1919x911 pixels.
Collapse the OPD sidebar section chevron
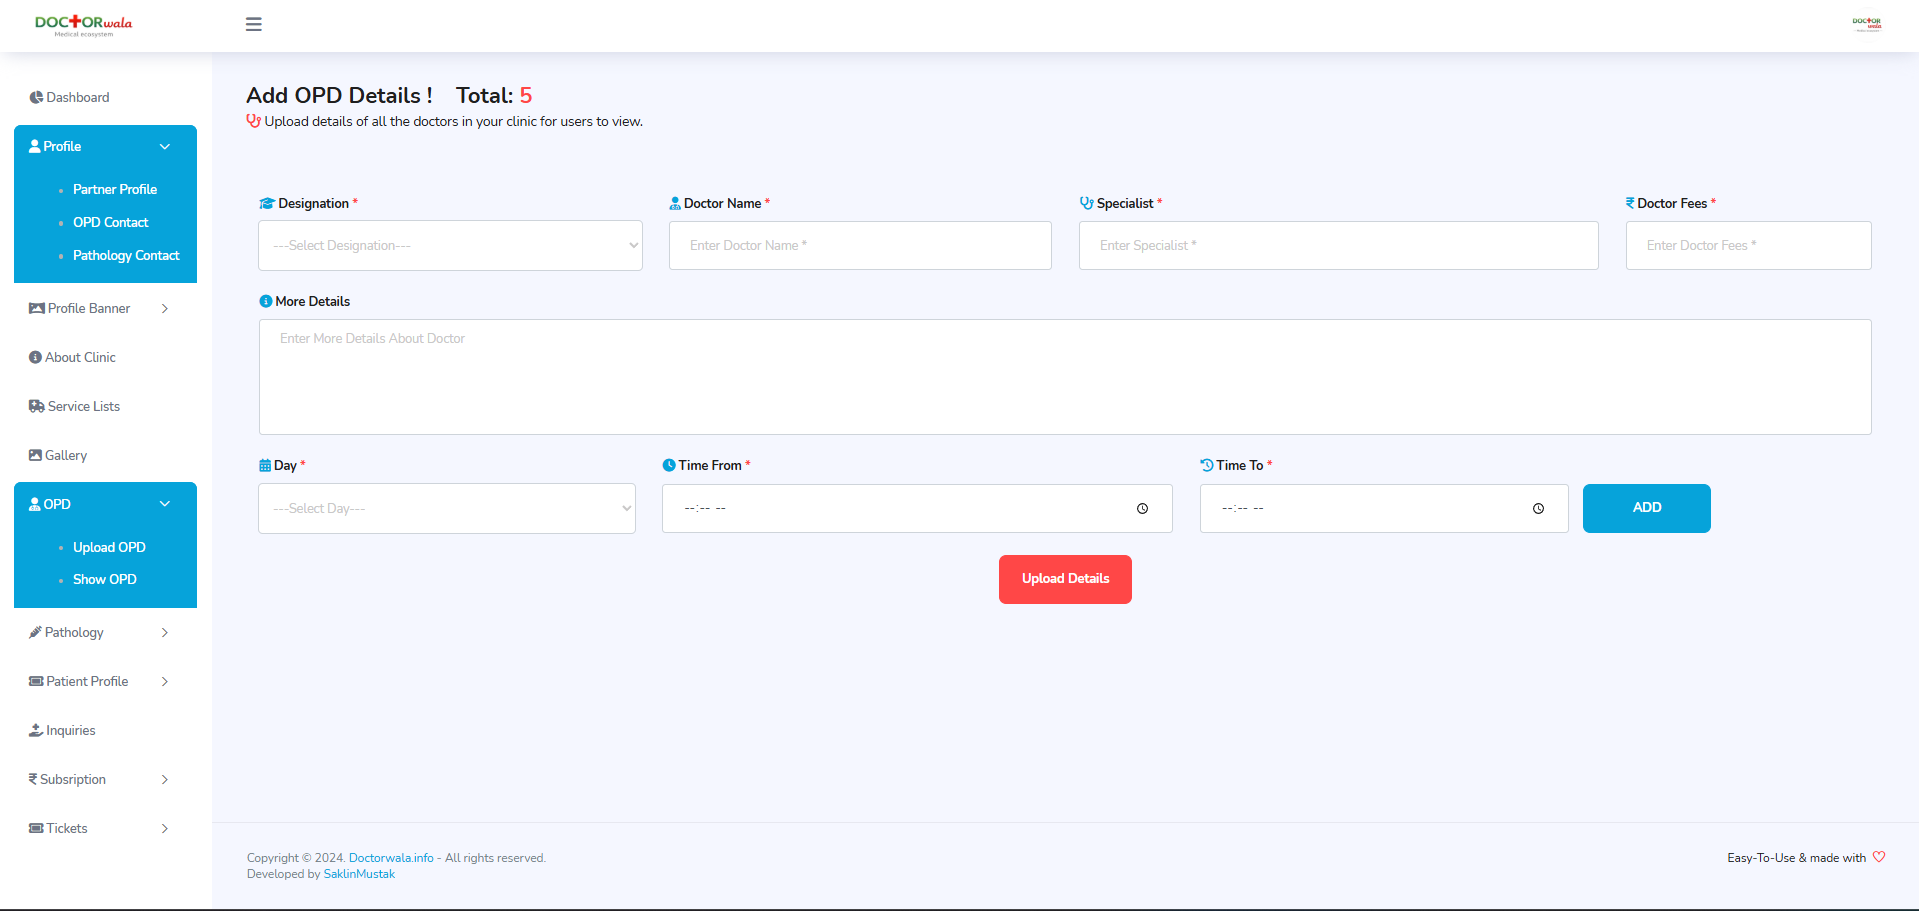pyautogui.click(x=165, y=504)
